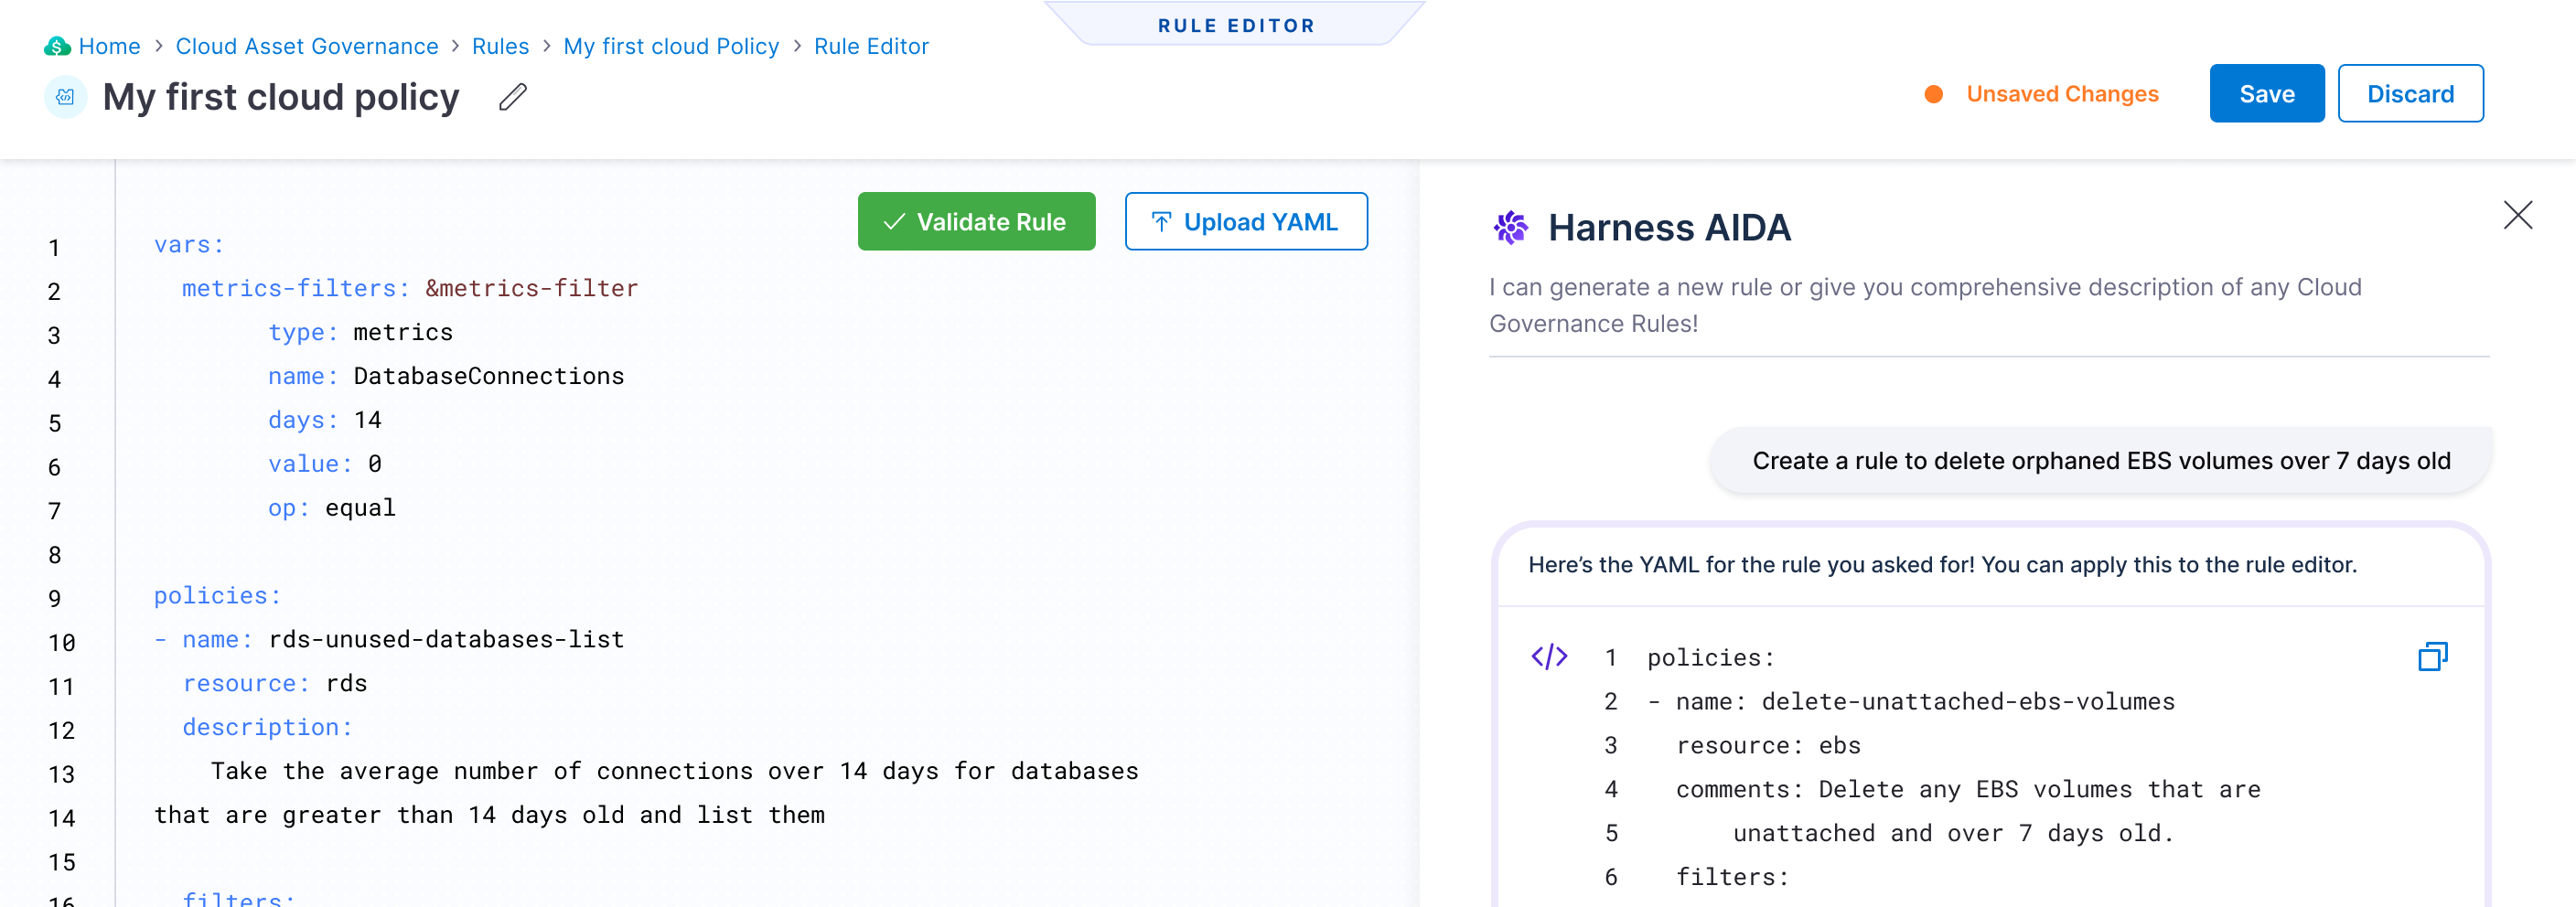Screen dimensions: 2576x907
Task: Open the Rule Editor tab banner
Action: (x=1236, y=25)
